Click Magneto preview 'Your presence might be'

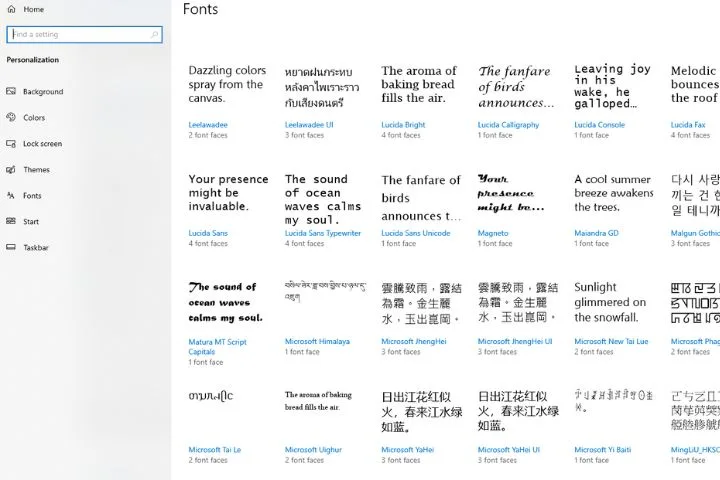(x=511, y=193)
